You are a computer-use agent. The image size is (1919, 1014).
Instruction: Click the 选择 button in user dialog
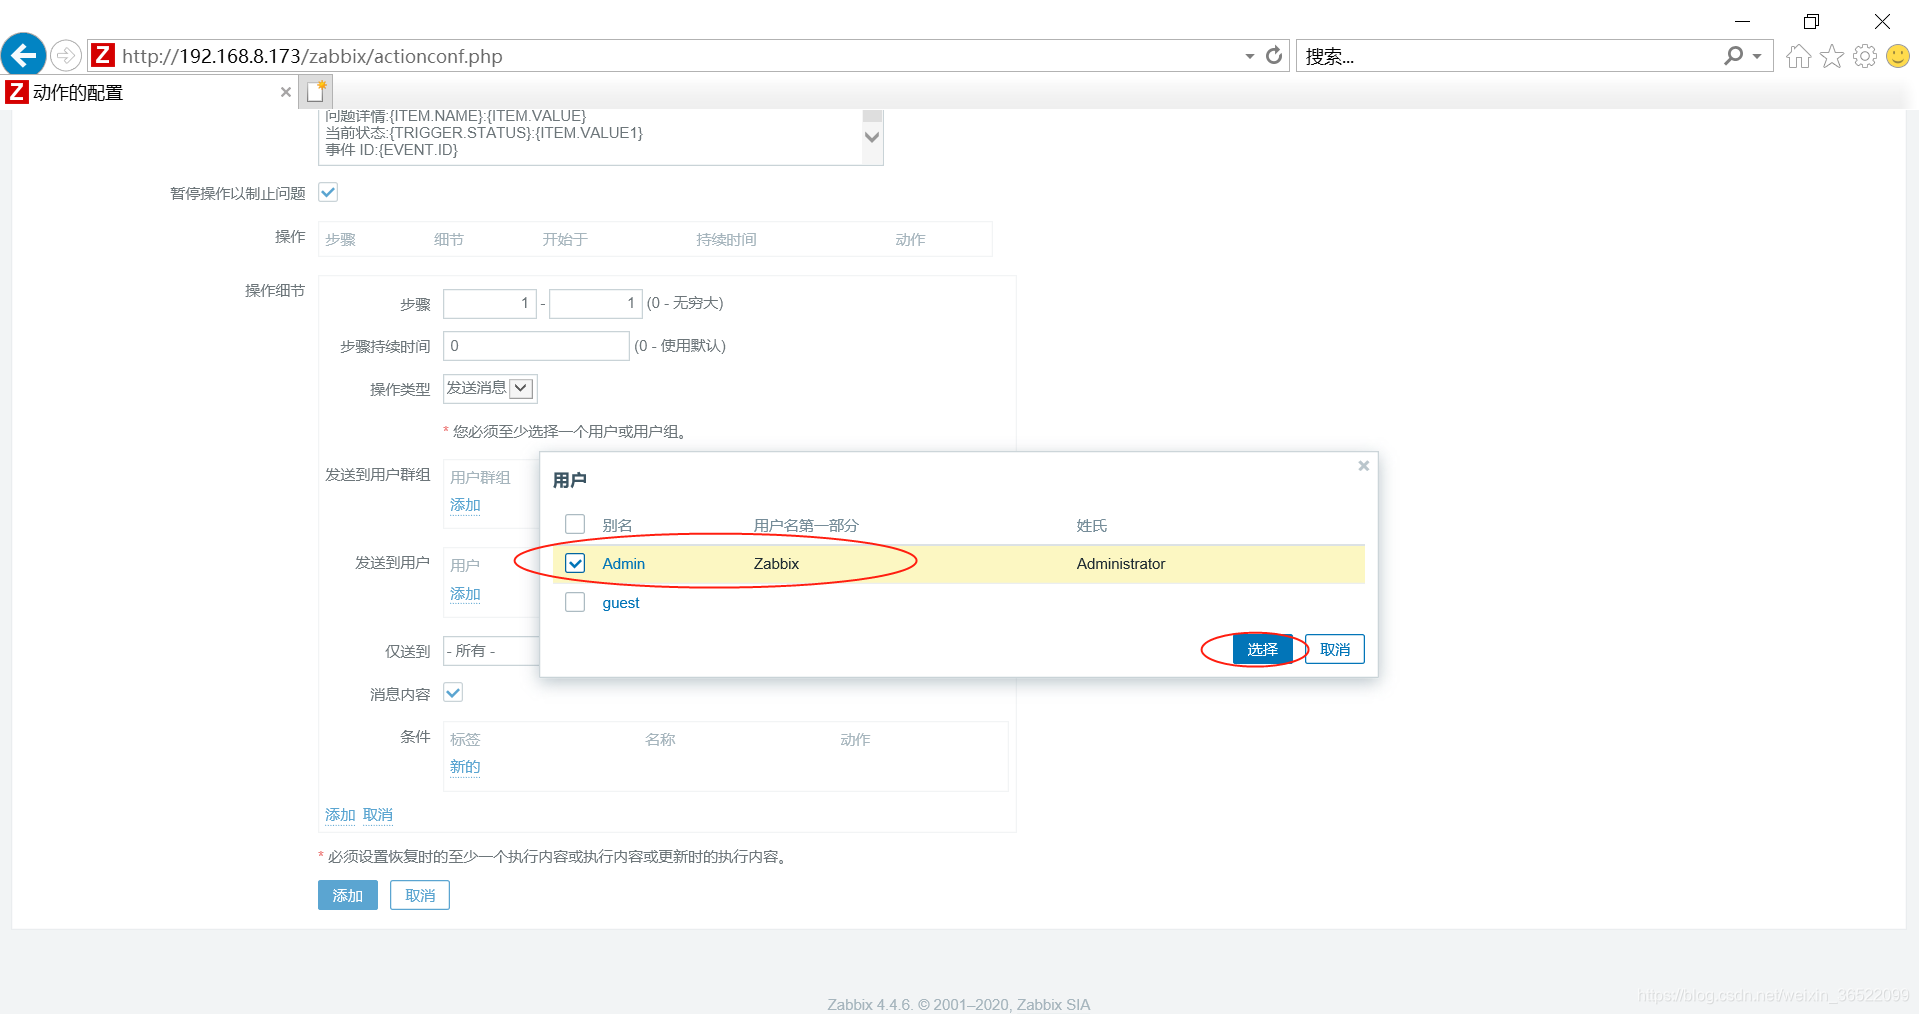1262,649
